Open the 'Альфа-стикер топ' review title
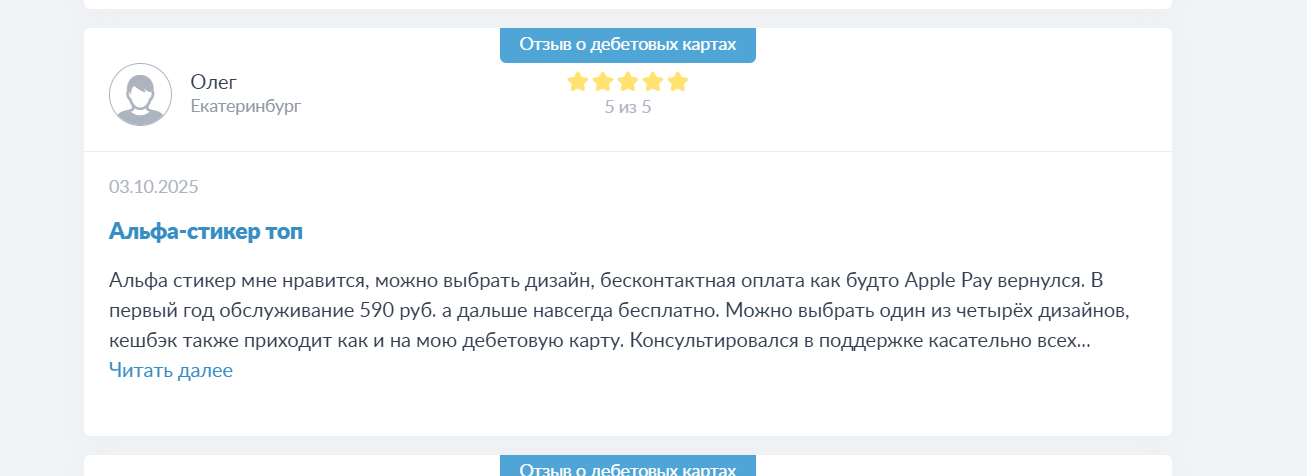 coord(205,231)
